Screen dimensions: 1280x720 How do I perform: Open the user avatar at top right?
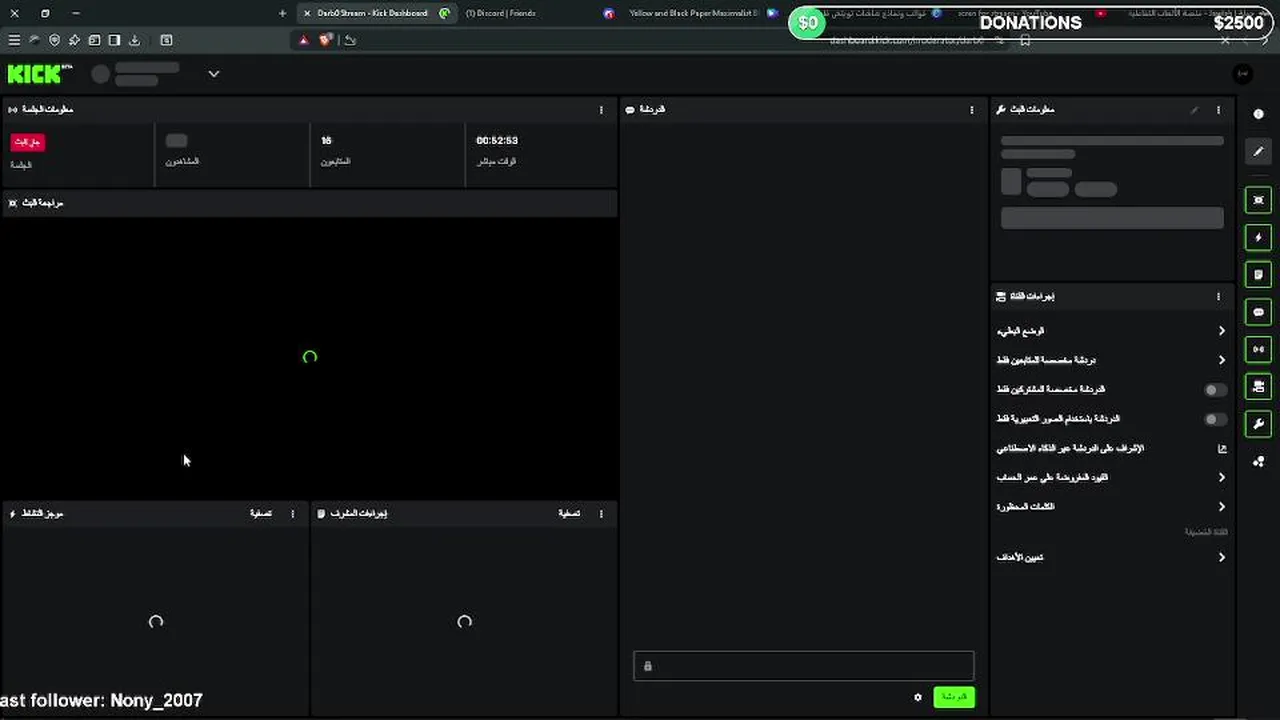[1243, 74]
